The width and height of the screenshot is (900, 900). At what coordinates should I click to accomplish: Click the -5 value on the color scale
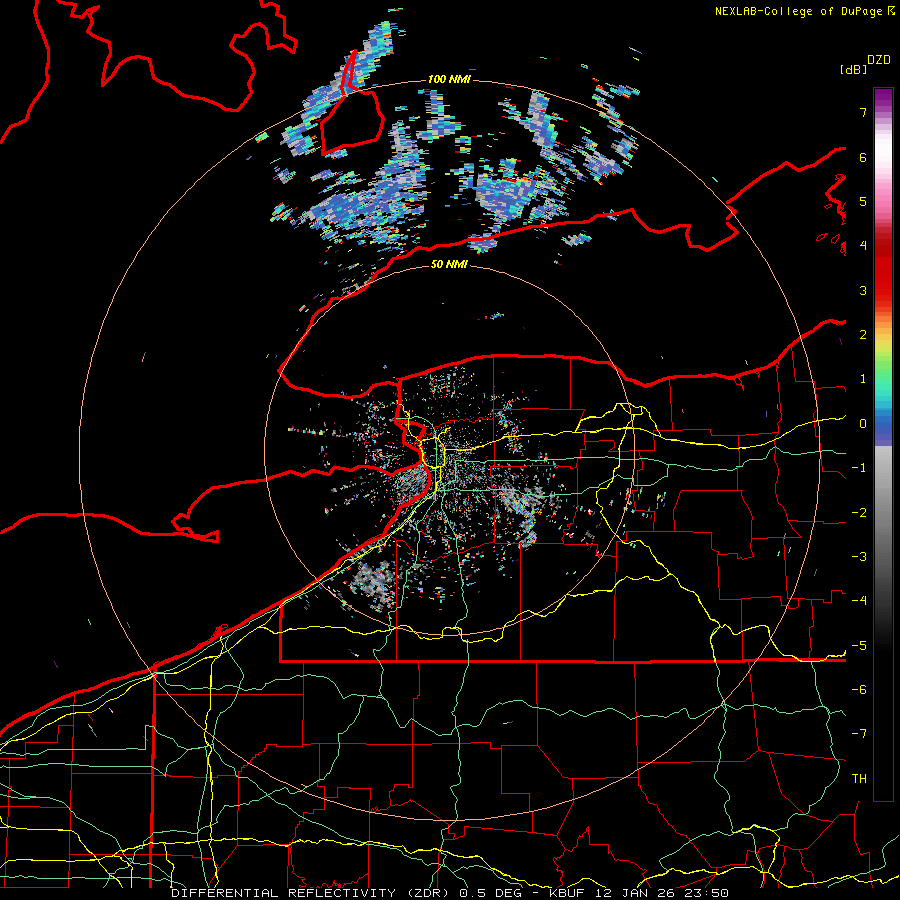tap(859, 646)
